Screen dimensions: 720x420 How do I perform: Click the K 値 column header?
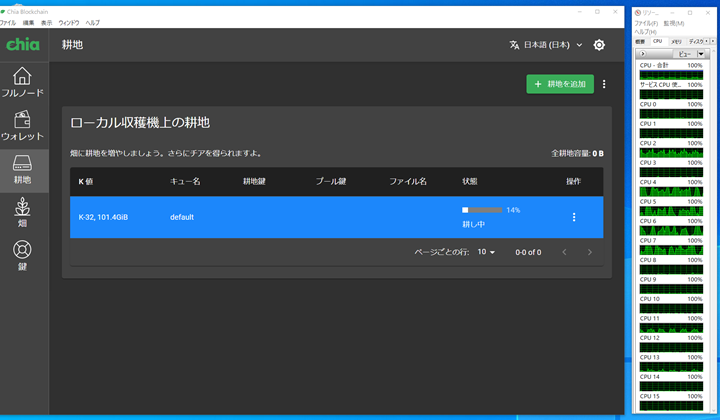85,181
